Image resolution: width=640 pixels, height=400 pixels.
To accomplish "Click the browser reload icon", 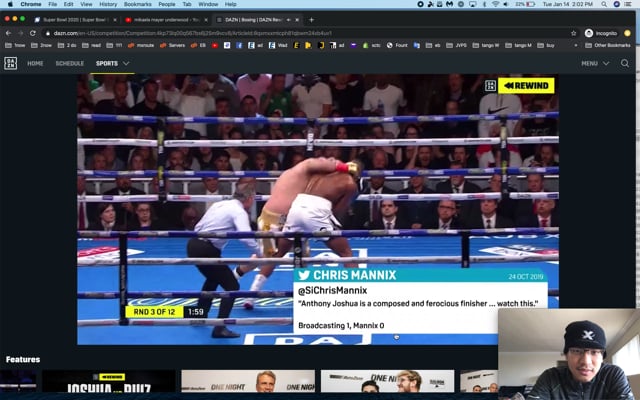I will point(32,33).
